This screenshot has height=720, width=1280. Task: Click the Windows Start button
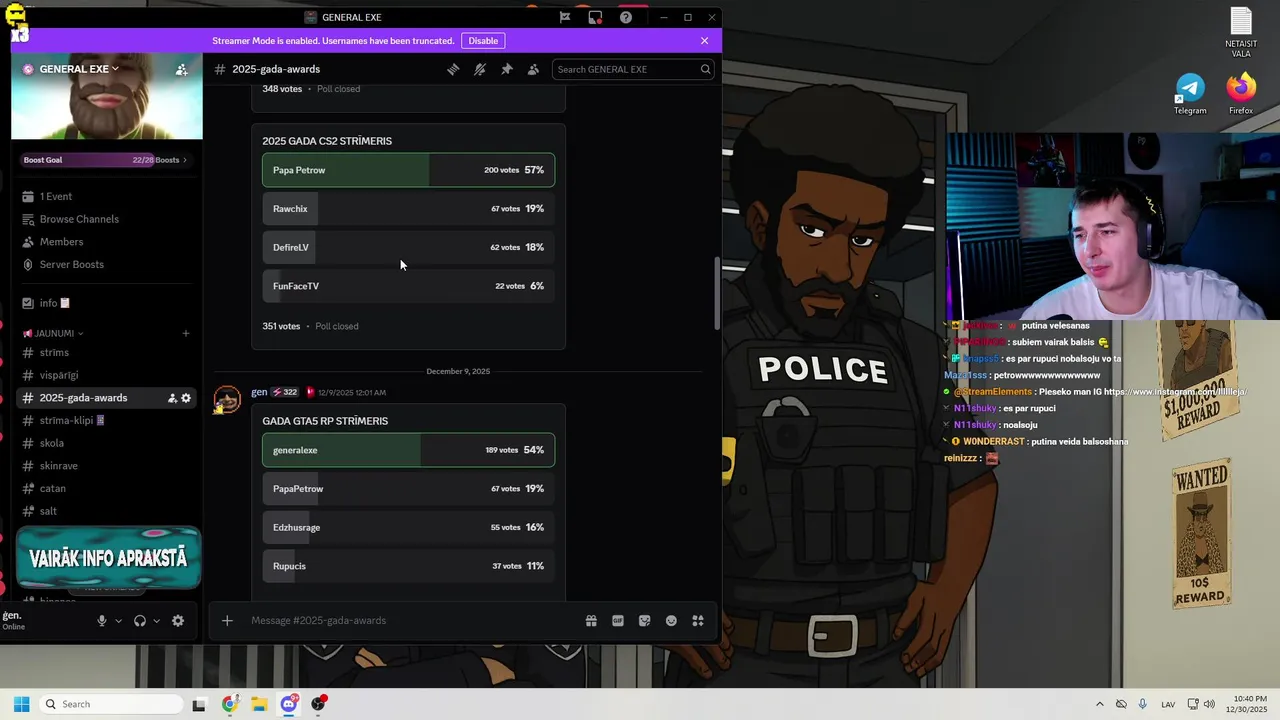point(21,704)
